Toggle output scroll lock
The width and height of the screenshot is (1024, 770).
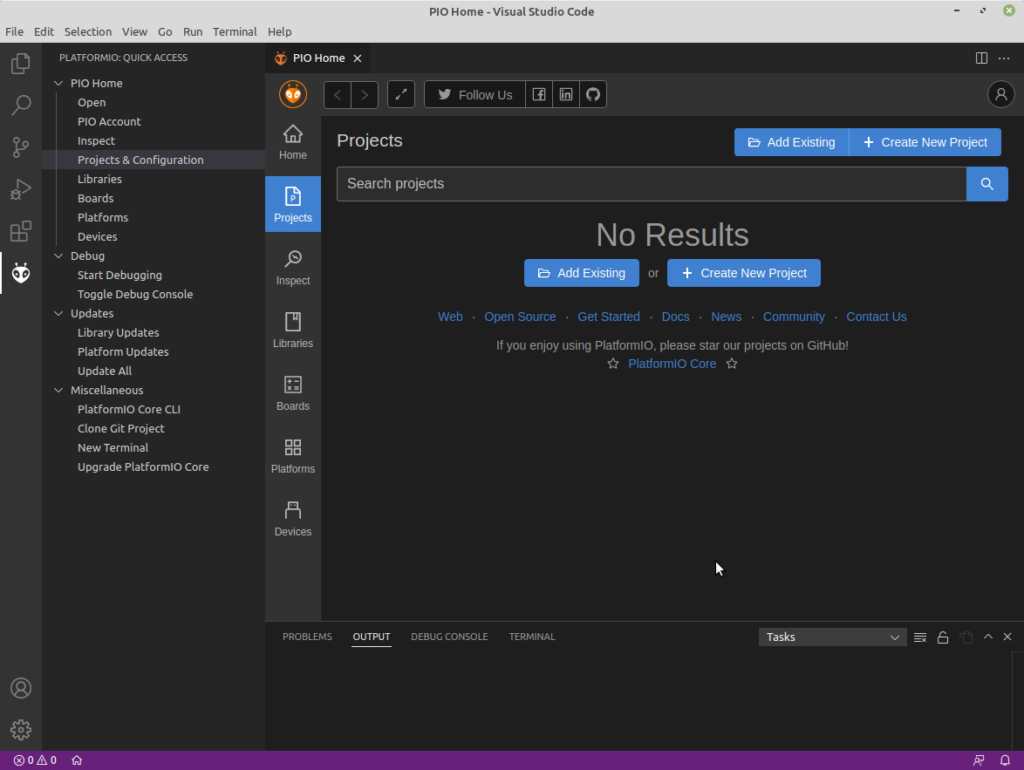coord(942,637)
